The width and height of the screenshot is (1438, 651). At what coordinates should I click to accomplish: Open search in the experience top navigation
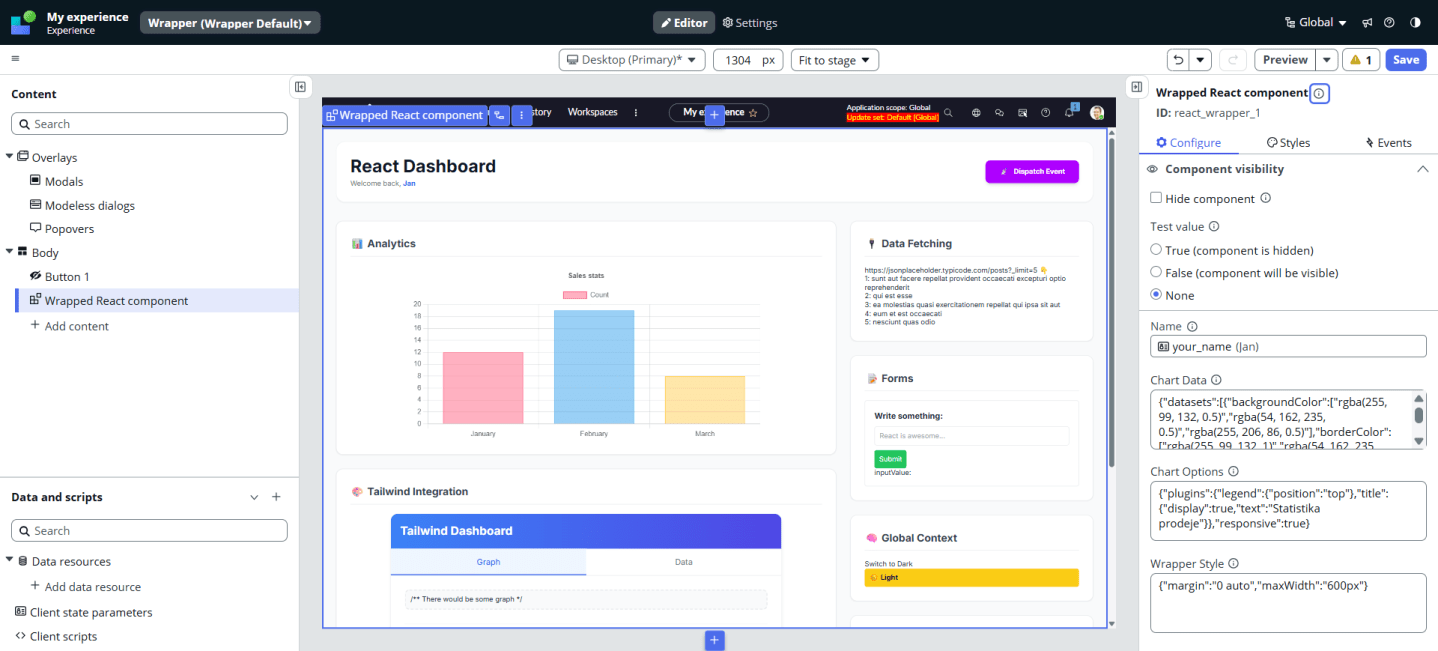point(948,112)
